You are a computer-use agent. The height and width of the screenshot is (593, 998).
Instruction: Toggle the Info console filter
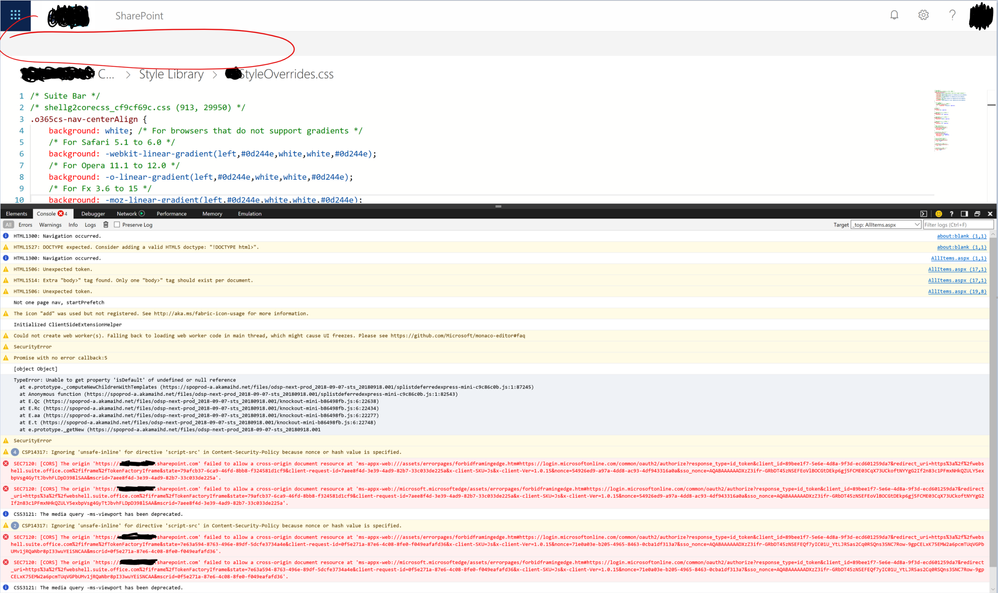73,225
